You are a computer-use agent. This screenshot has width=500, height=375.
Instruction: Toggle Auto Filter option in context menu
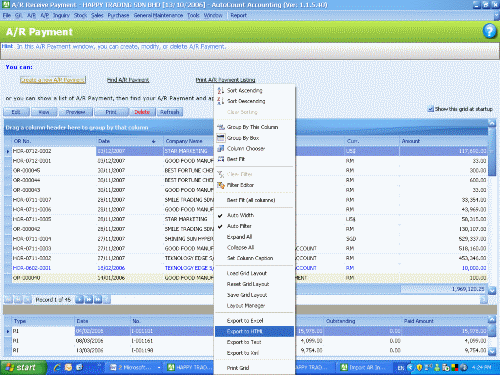point(254,226)
